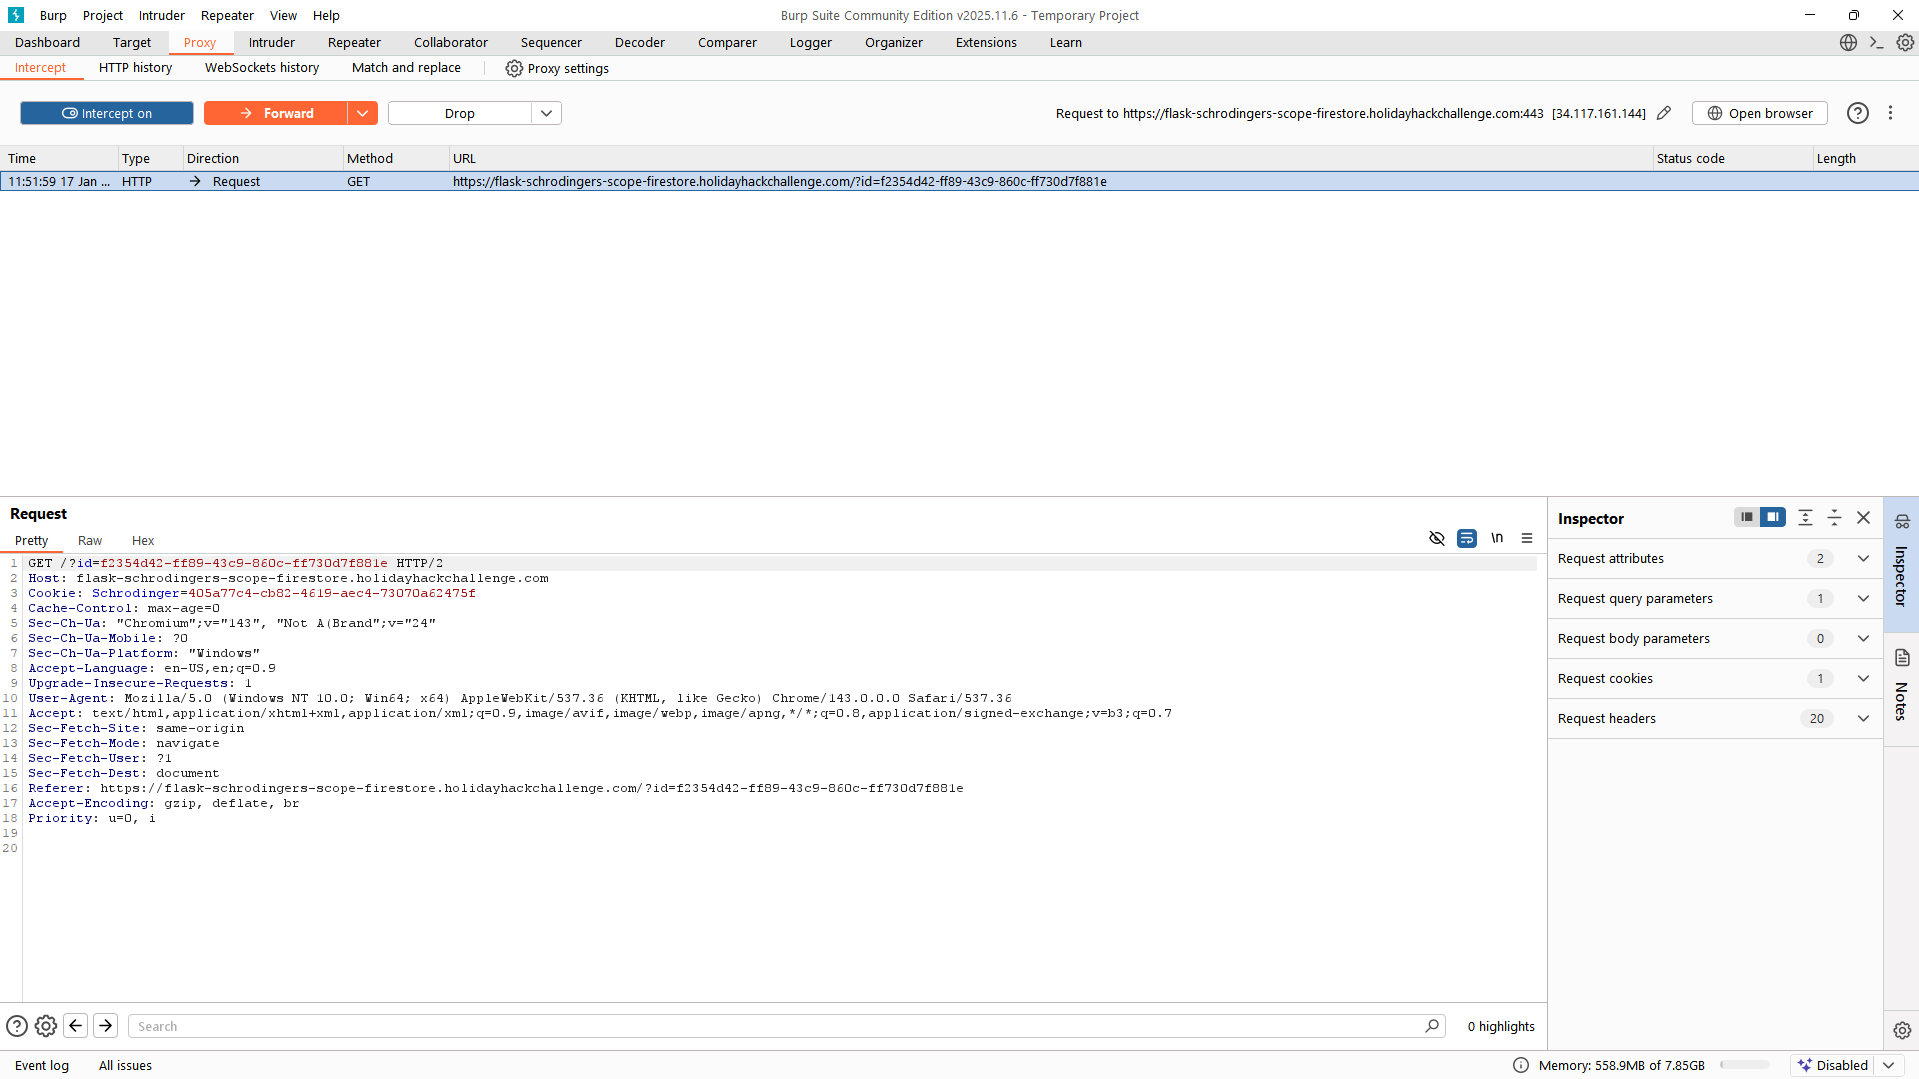Open the Dashboard tab

[x=47, y=42]
